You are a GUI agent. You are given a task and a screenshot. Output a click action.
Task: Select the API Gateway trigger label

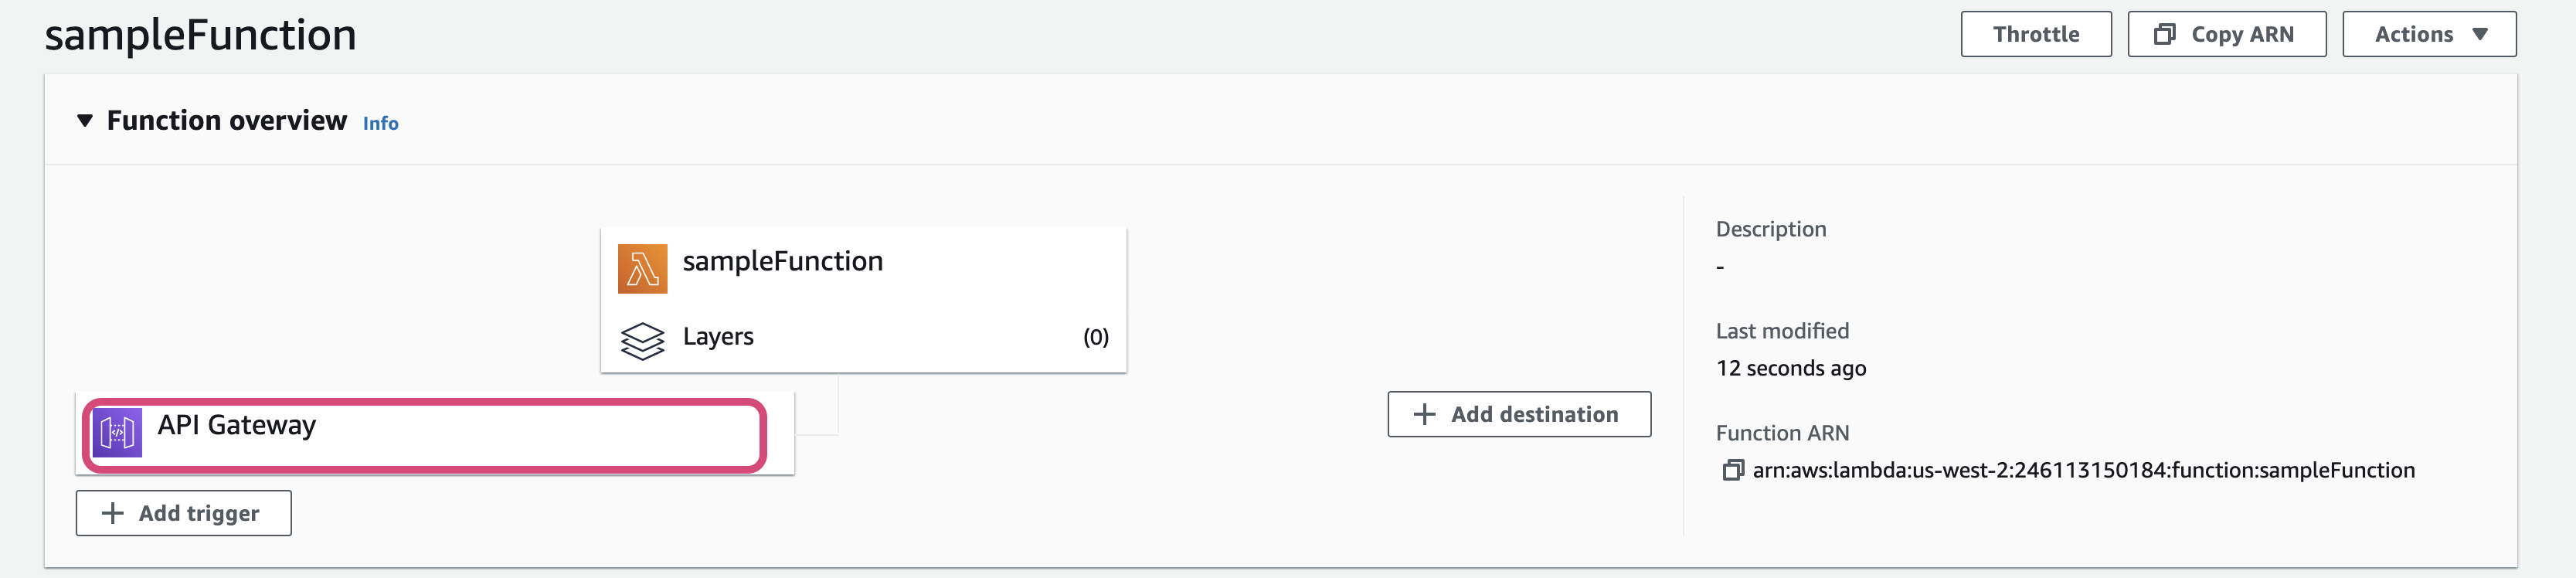[x=237, y=426]
